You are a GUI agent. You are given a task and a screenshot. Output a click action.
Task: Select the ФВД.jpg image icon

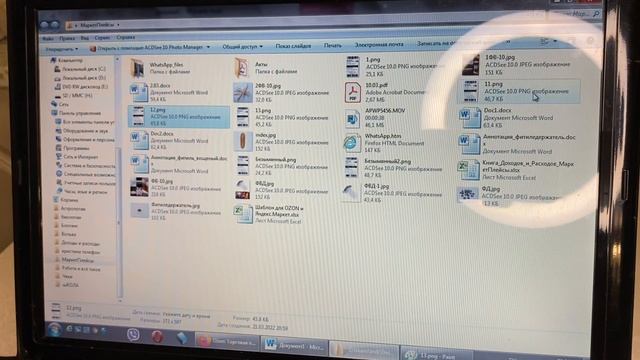243,190
